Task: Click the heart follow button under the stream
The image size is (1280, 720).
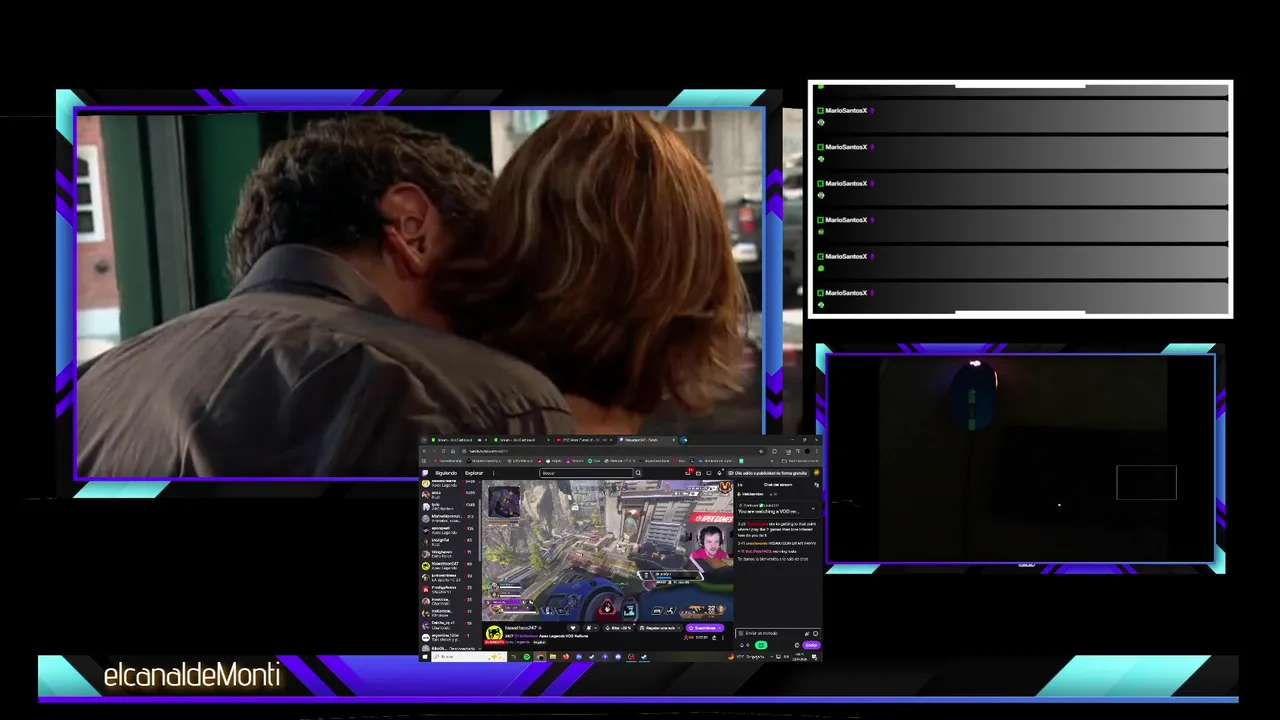Action: click(x=573, y=628)
